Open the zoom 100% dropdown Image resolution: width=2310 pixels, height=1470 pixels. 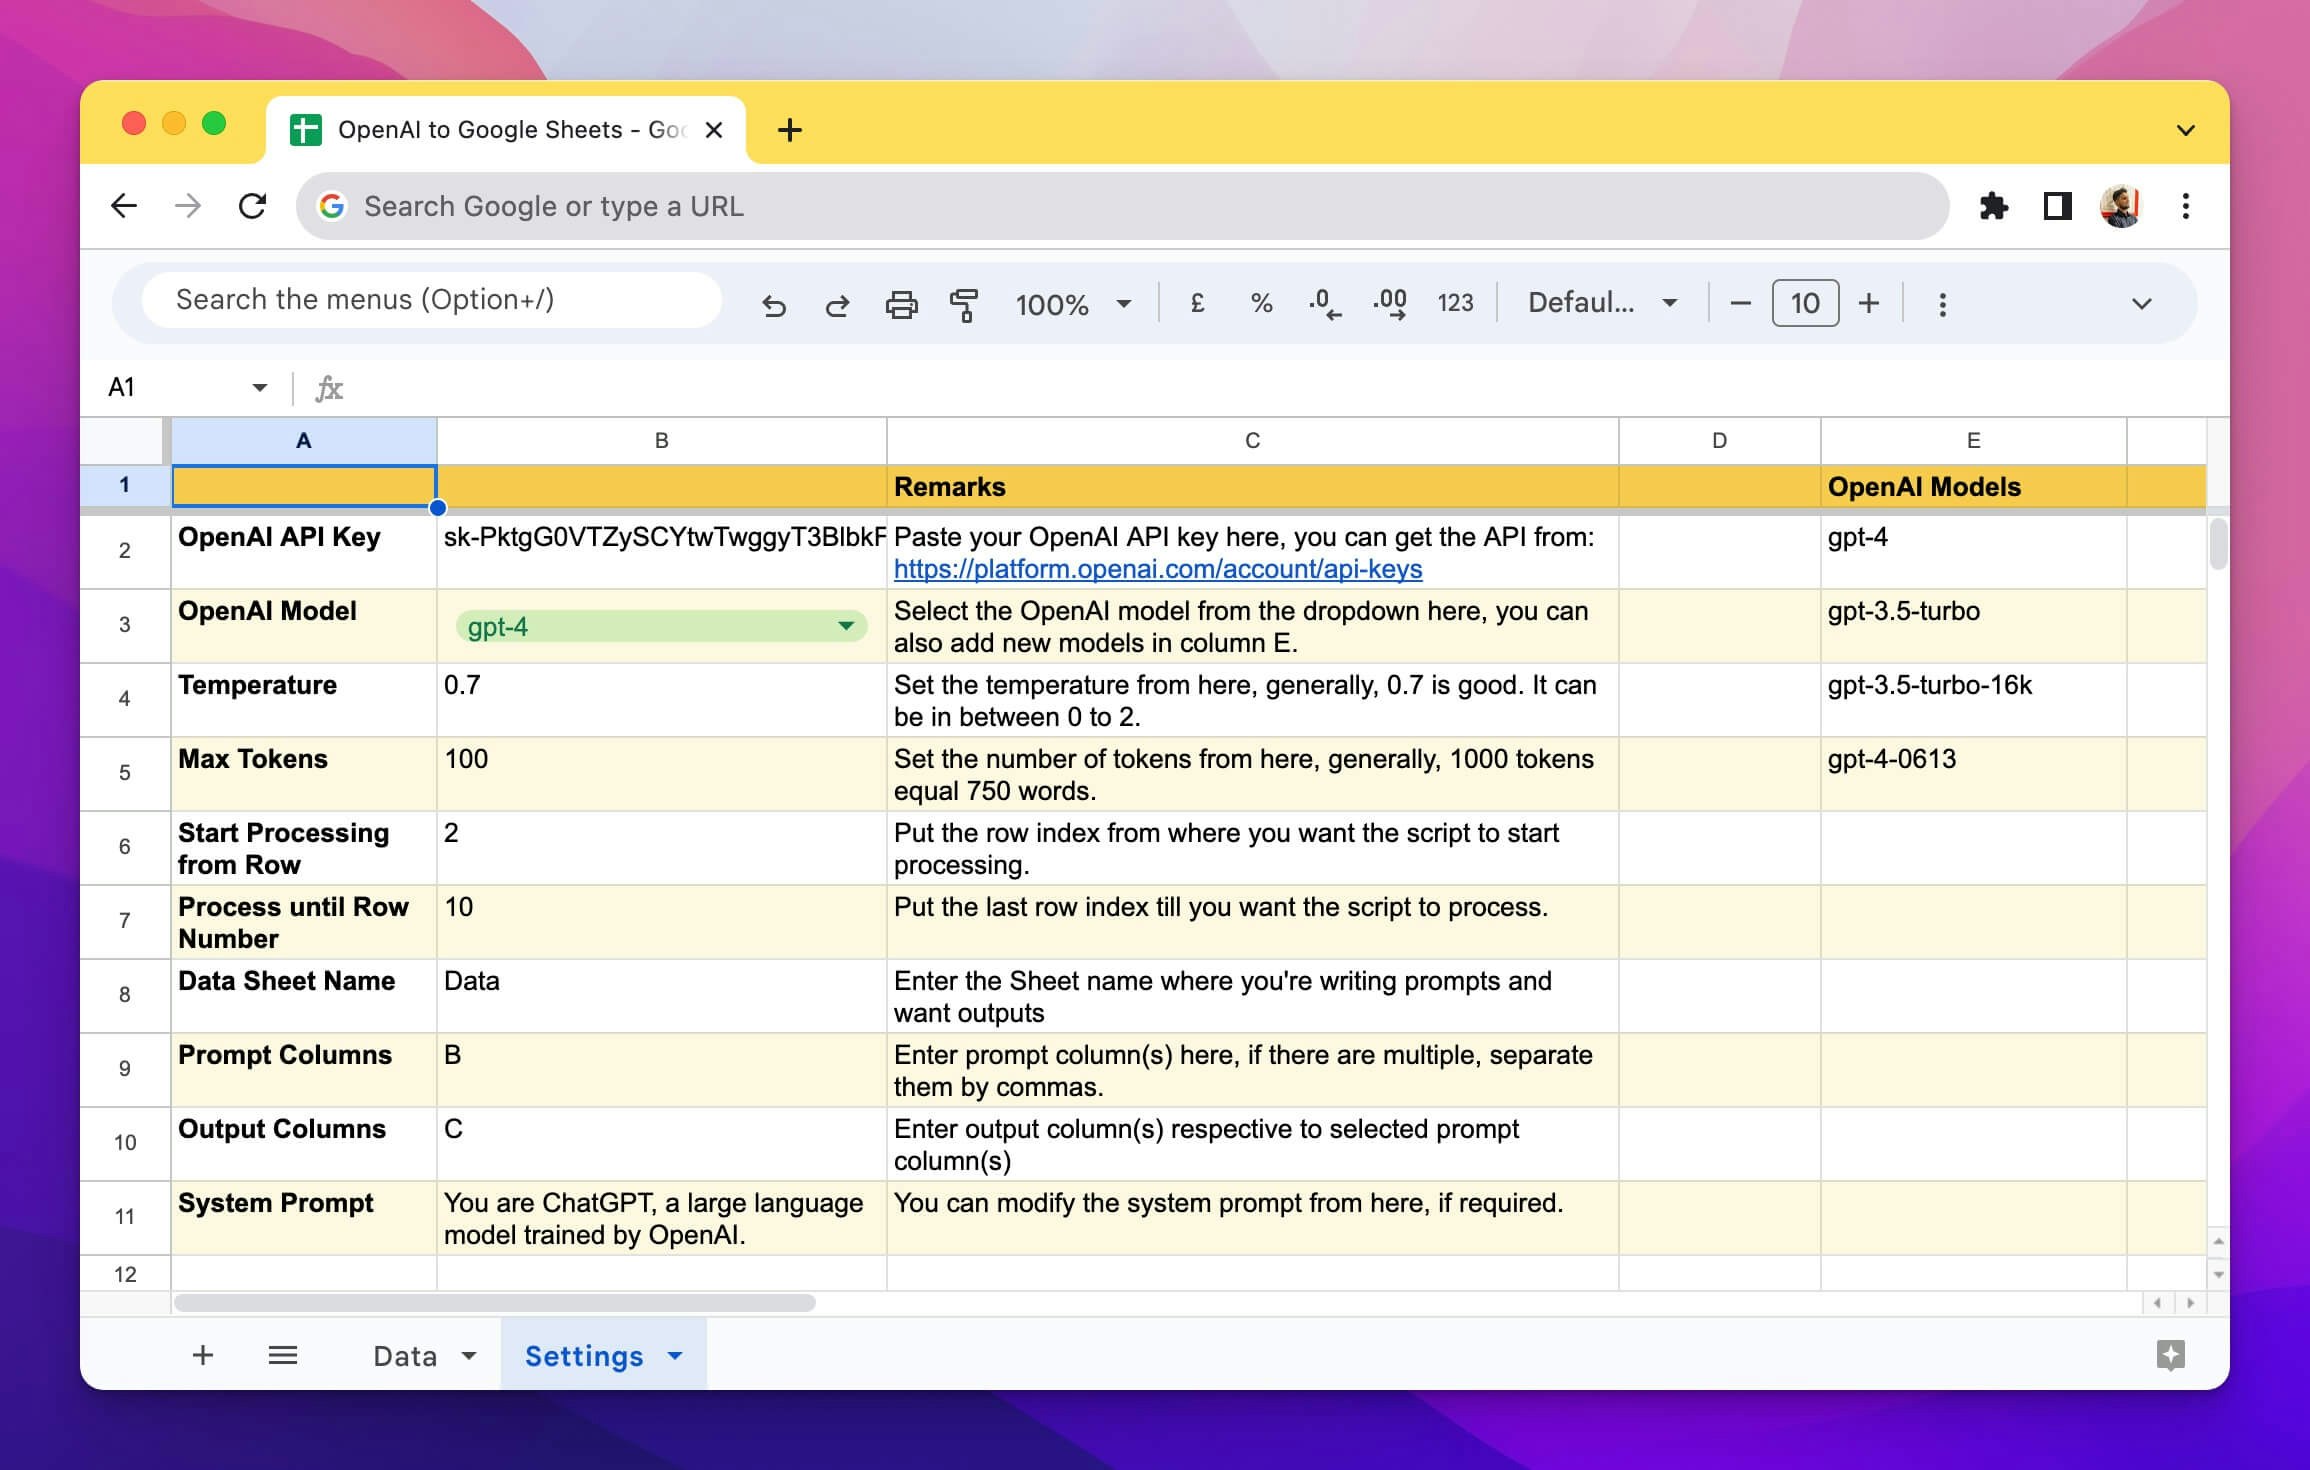(1073, 304)
